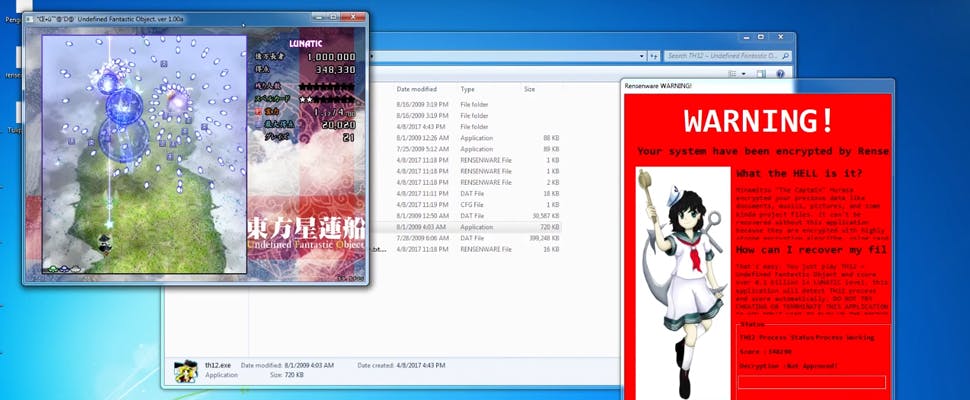The height and width of the screenshot is (400, 970).
Task: Click the th12.exe icon in the details pane
Action: (186, 371)
